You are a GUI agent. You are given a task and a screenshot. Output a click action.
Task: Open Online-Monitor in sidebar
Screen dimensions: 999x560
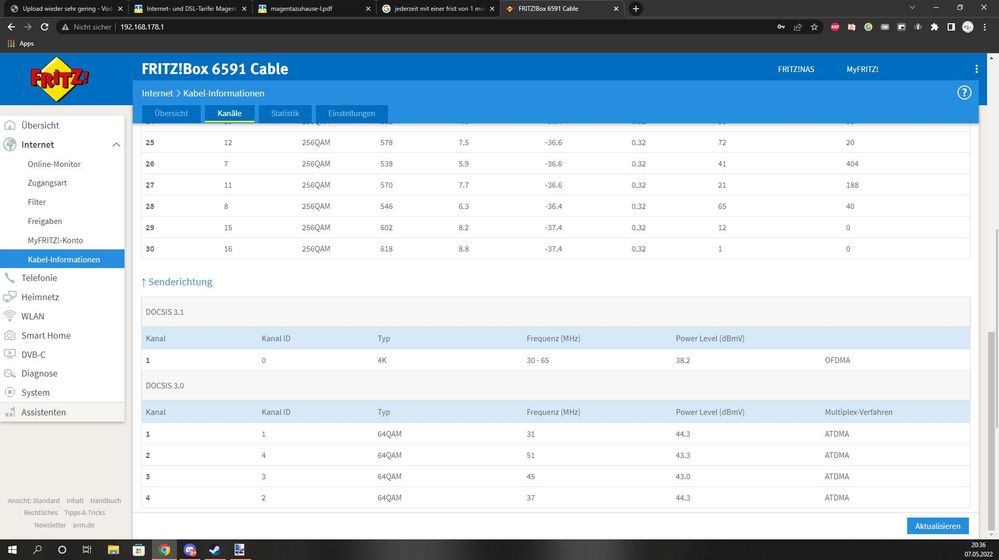[x=54, y=164]
